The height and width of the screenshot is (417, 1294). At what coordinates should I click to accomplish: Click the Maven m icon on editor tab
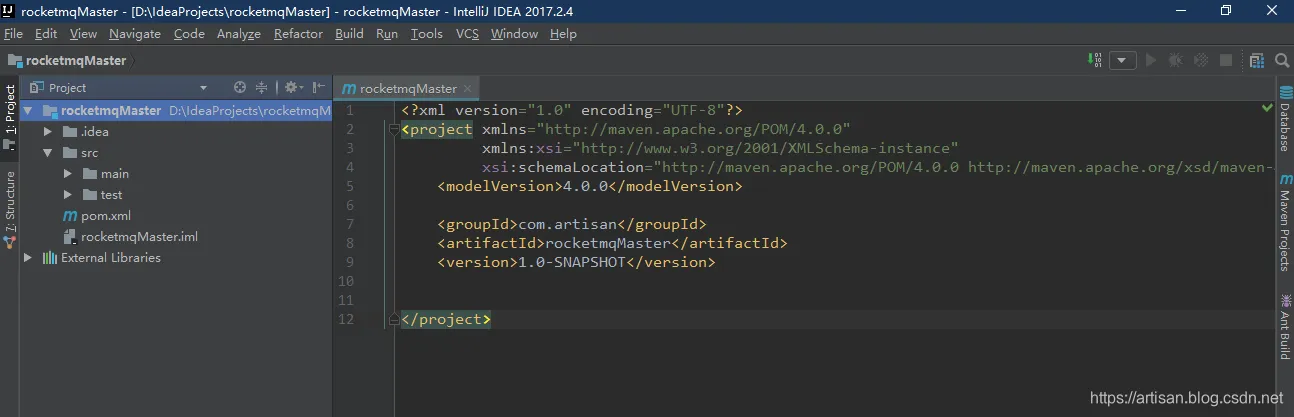pyautogui.click(x=349, y=89)
